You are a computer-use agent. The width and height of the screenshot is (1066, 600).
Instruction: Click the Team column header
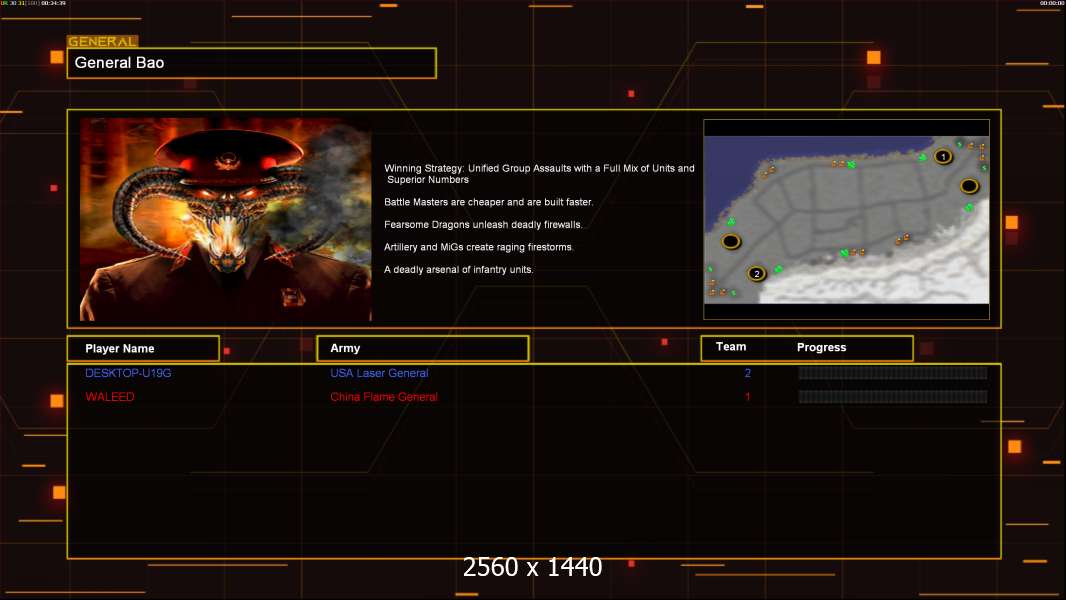(731, 347)
